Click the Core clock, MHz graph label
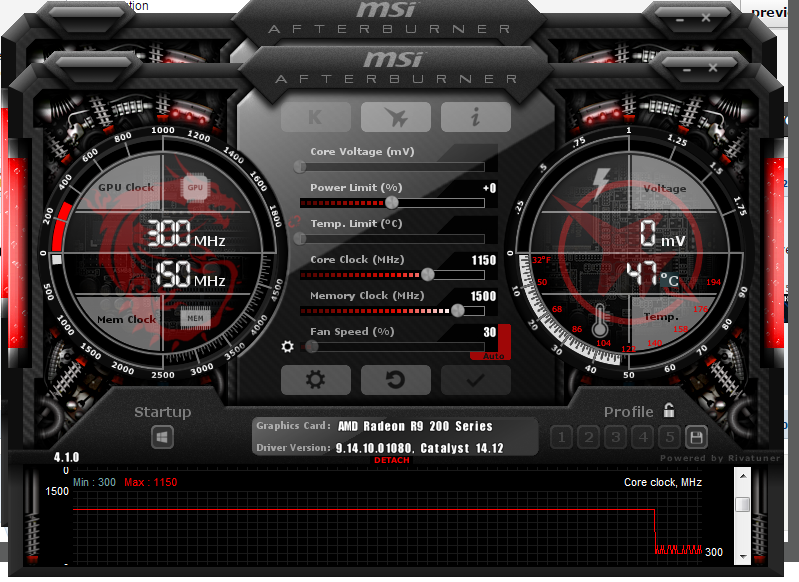This screenshot has width=799, height=582. point(663,482)
